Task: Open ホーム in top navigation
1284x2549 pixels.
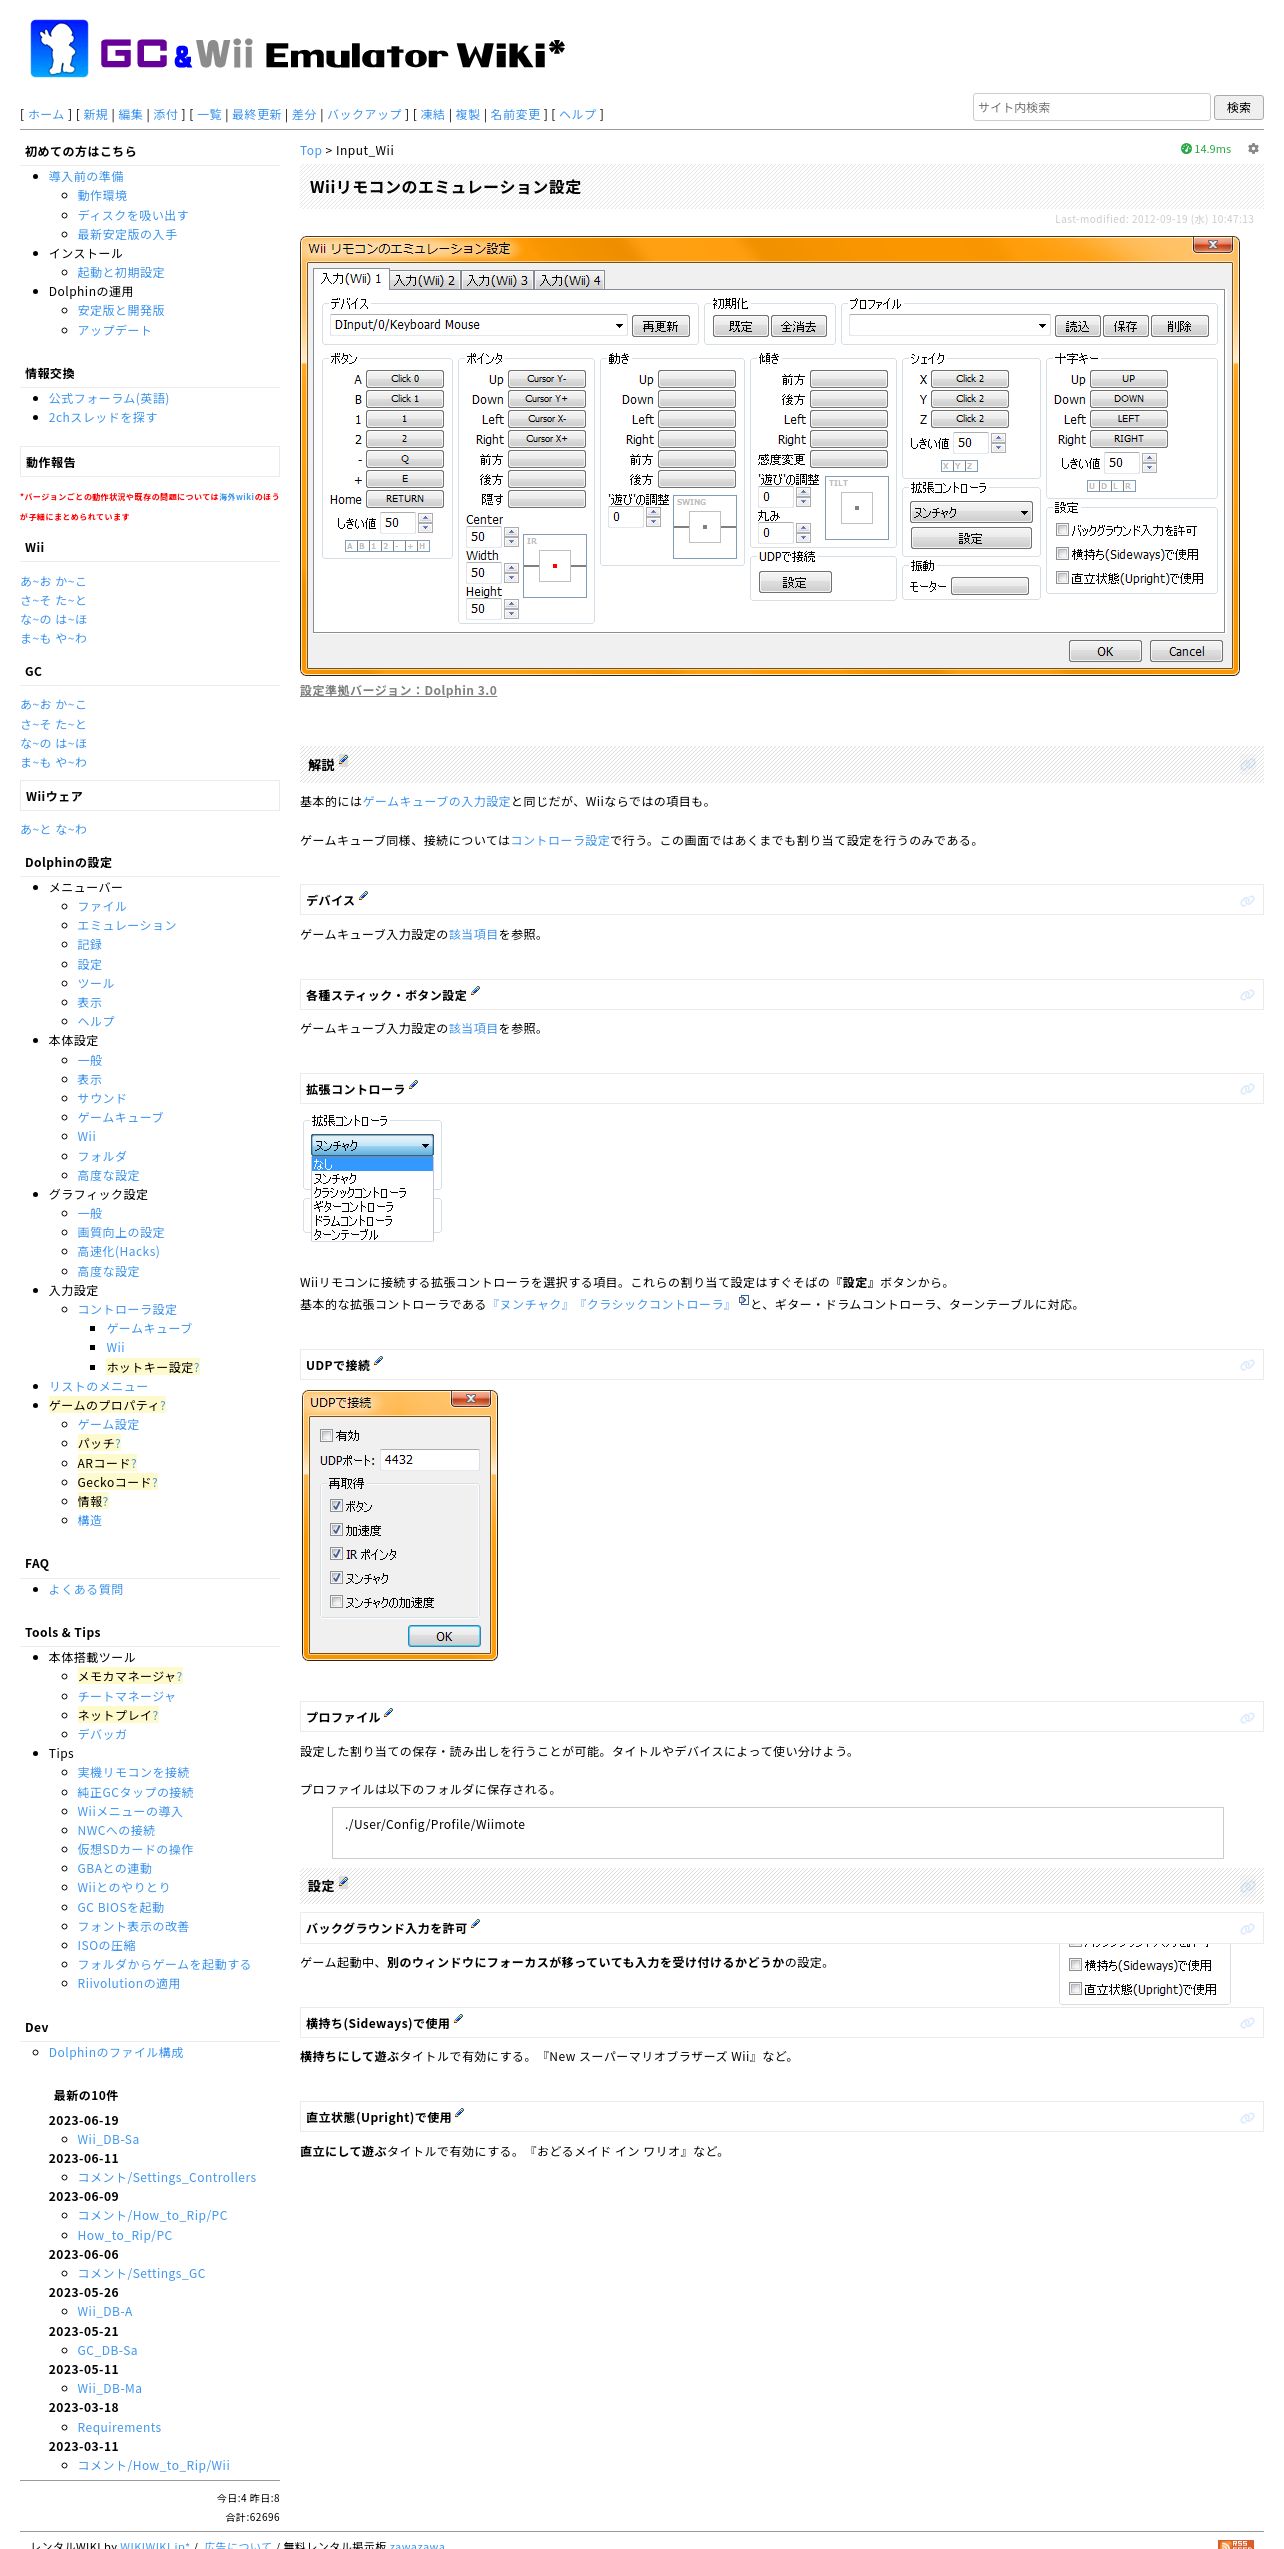Action: click(x=46, y=114)
